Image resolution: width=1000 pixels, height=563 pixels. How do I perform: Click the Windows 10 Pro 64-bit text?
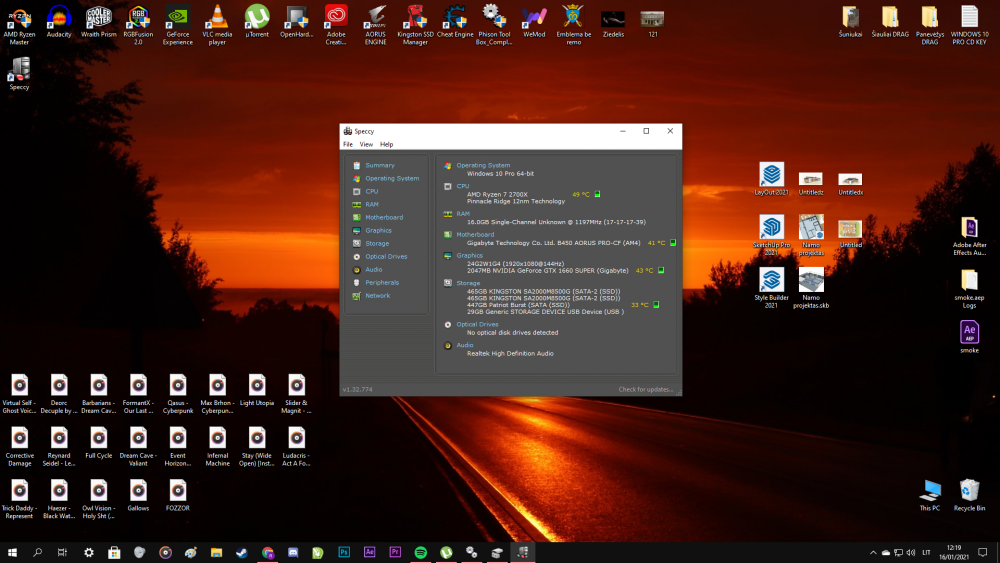(501, 173)
